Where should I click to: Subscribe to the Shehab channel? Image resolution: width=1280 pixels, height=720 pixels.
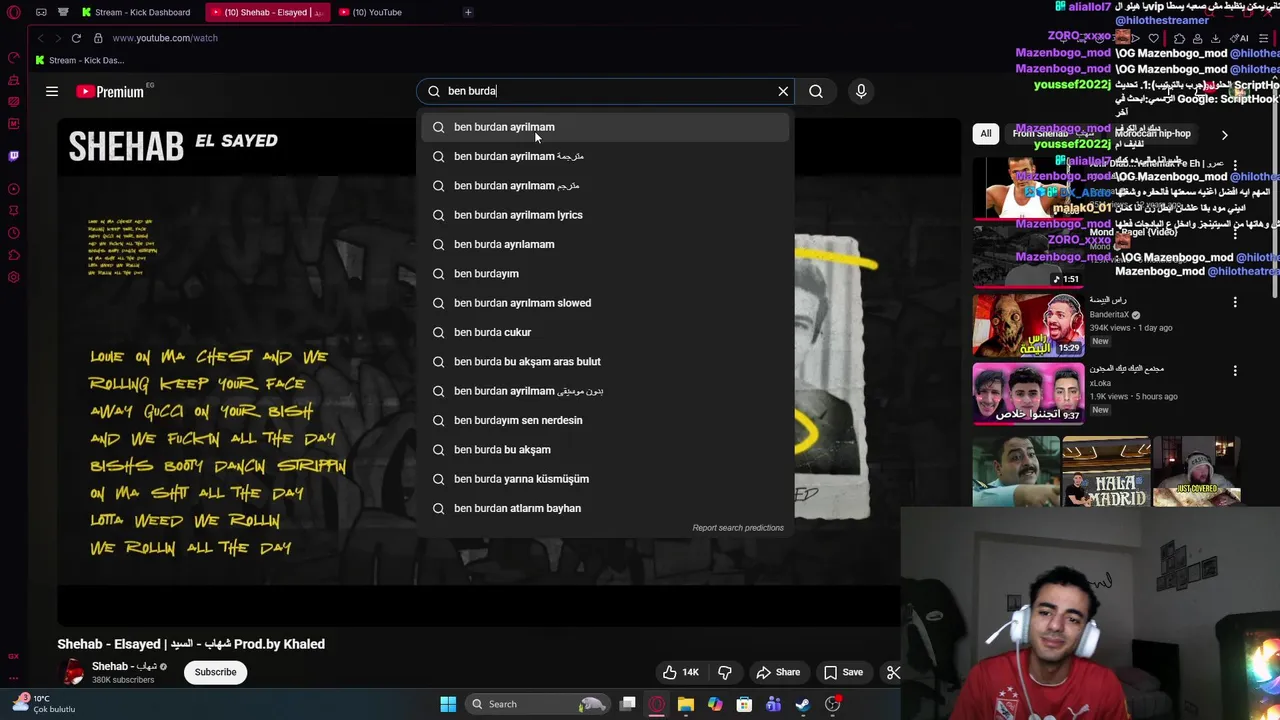(x=215, y=672)
